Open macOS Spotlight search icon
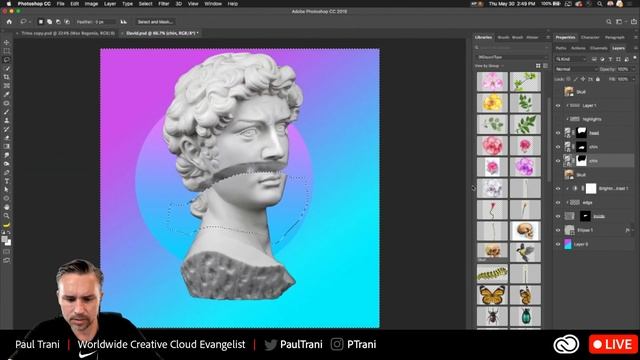This screenshot has height=360, width=640. 599,4
